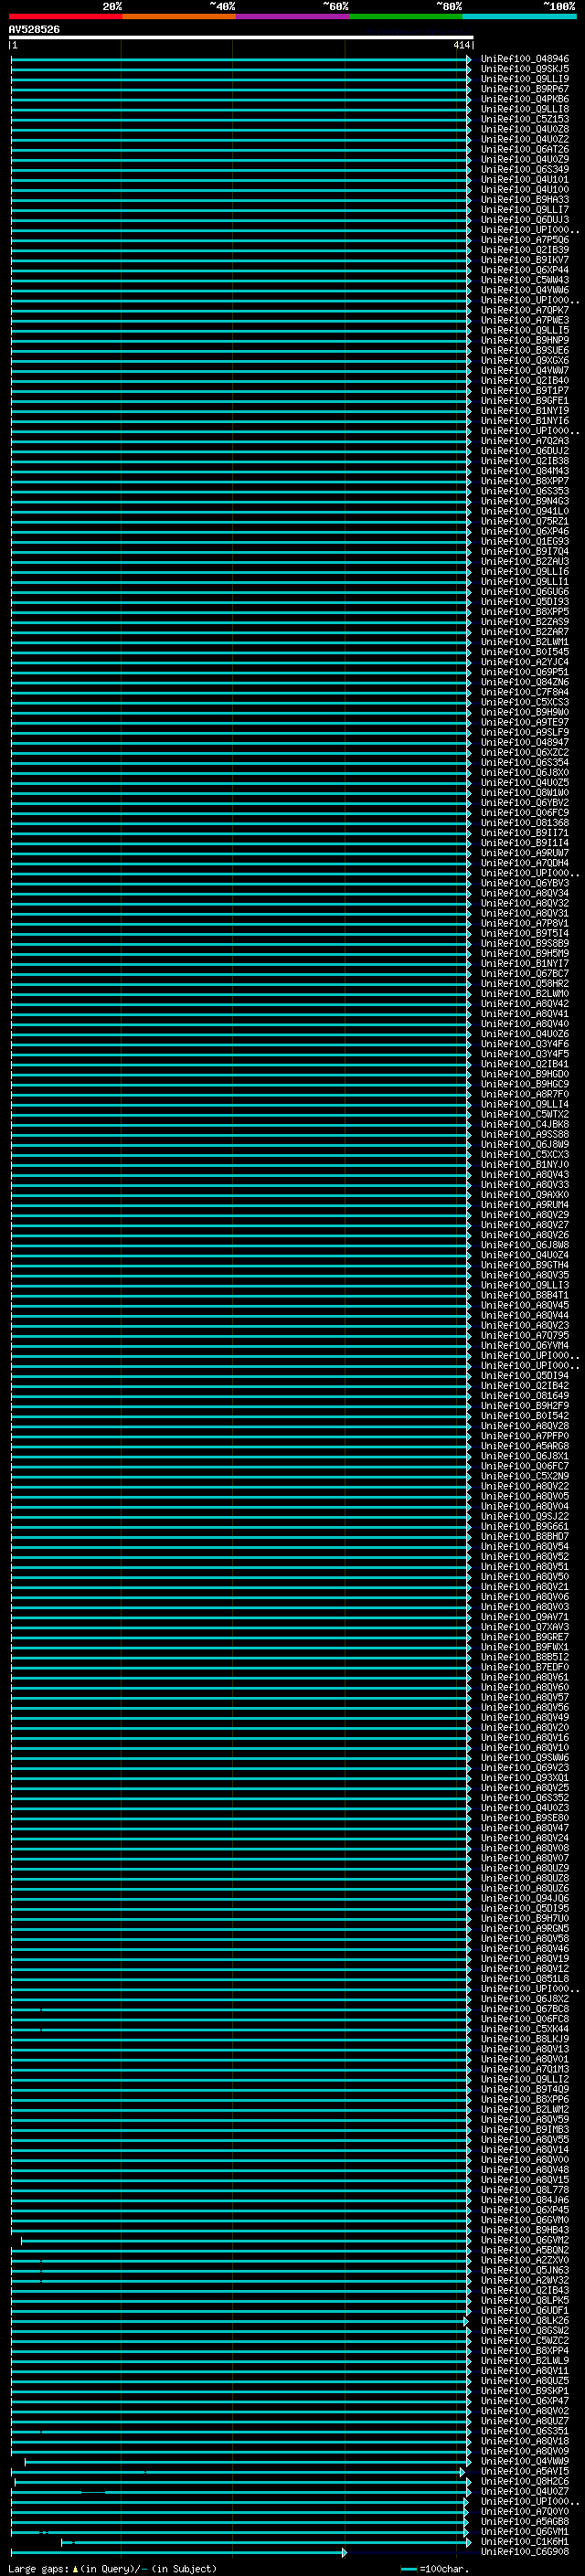Click the purple ~60% legend segment

click(292, 16)
